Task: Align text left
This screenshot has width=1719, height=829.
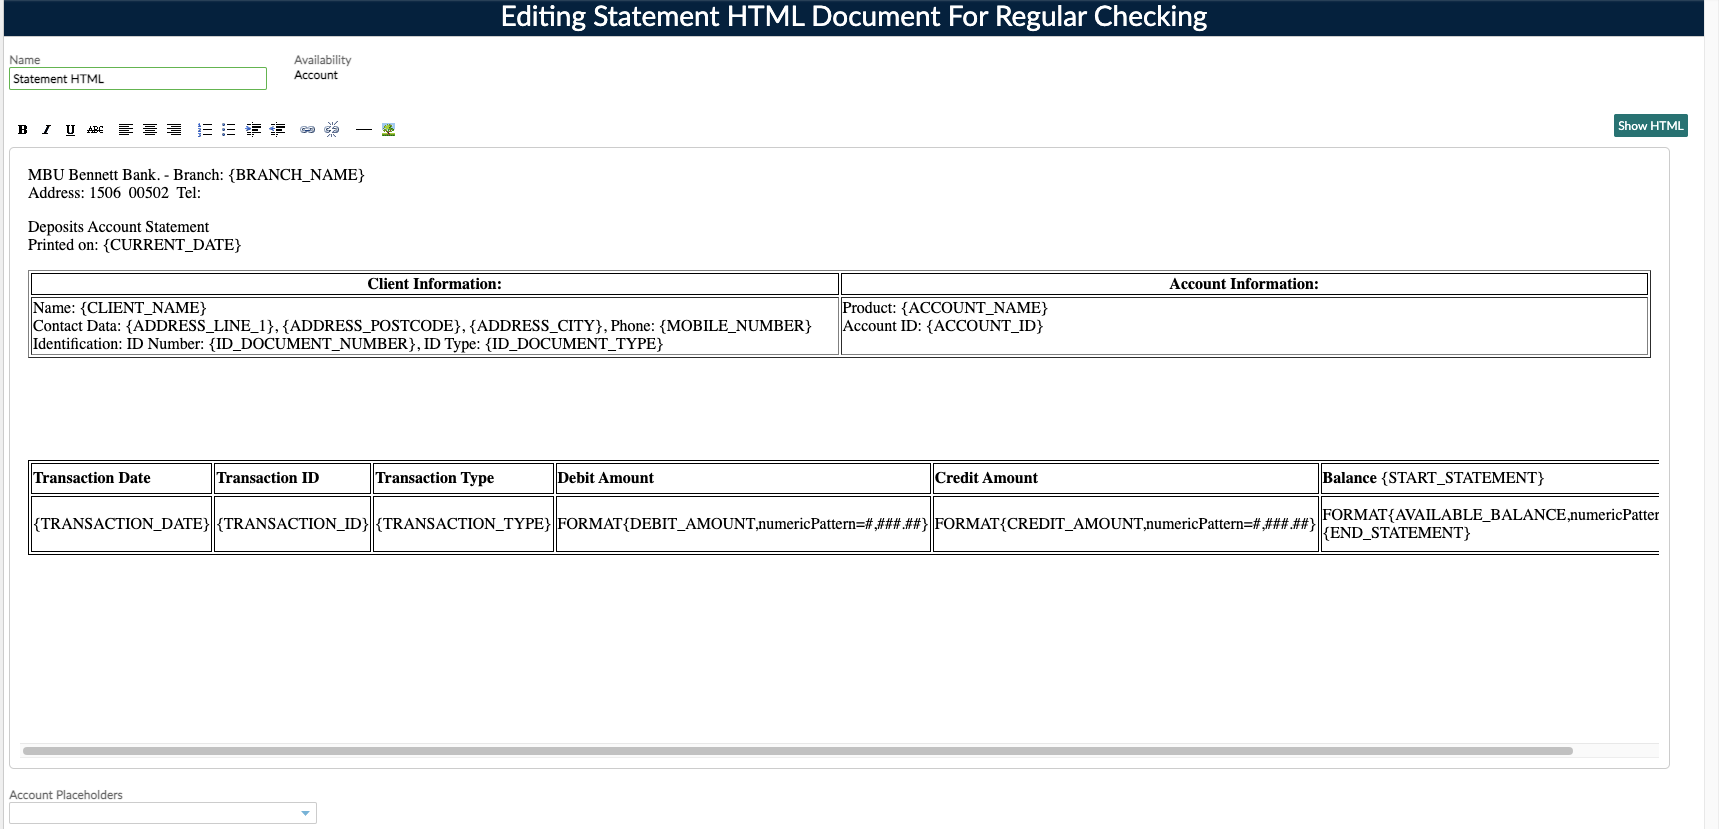Action: coord(125,129)
